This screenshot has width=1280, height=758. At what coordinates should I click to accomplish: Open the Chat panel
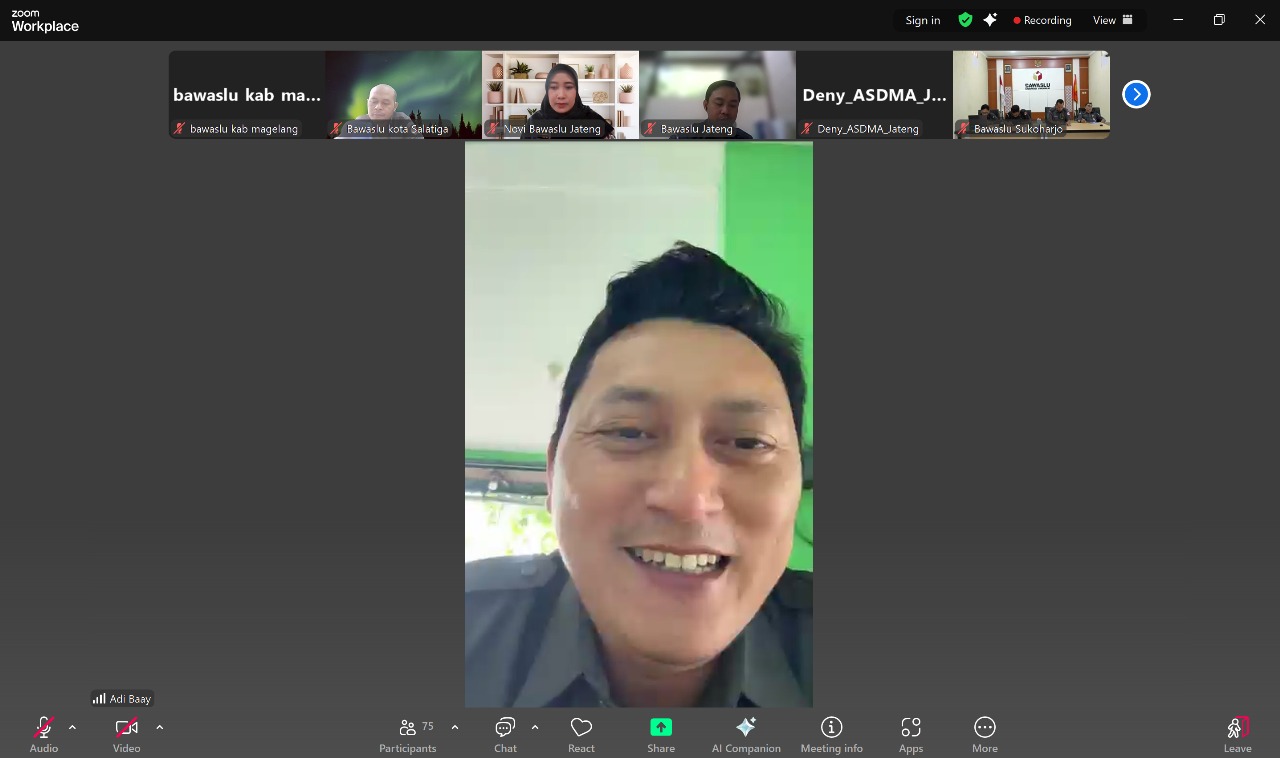[x=505, y=733]
